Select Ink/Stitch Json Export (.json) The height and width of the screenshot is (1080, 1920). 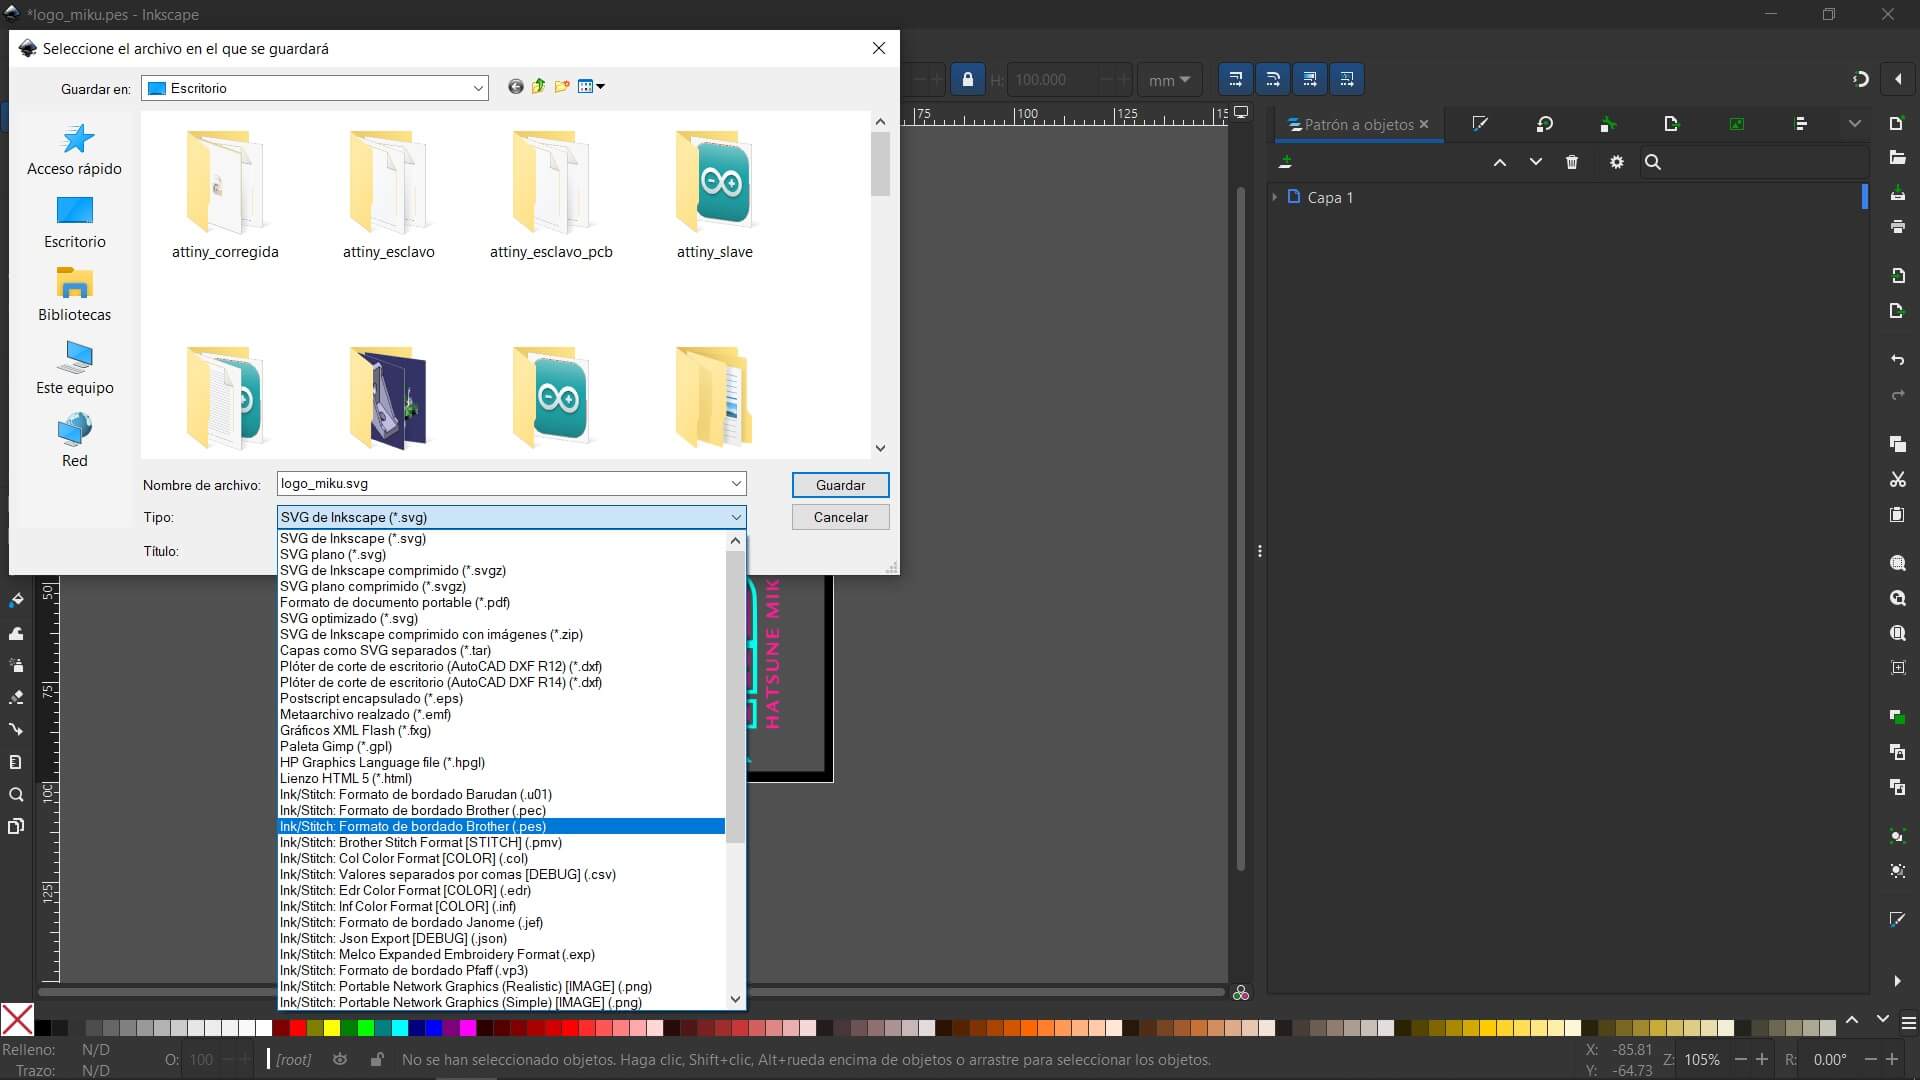(393, 938)
